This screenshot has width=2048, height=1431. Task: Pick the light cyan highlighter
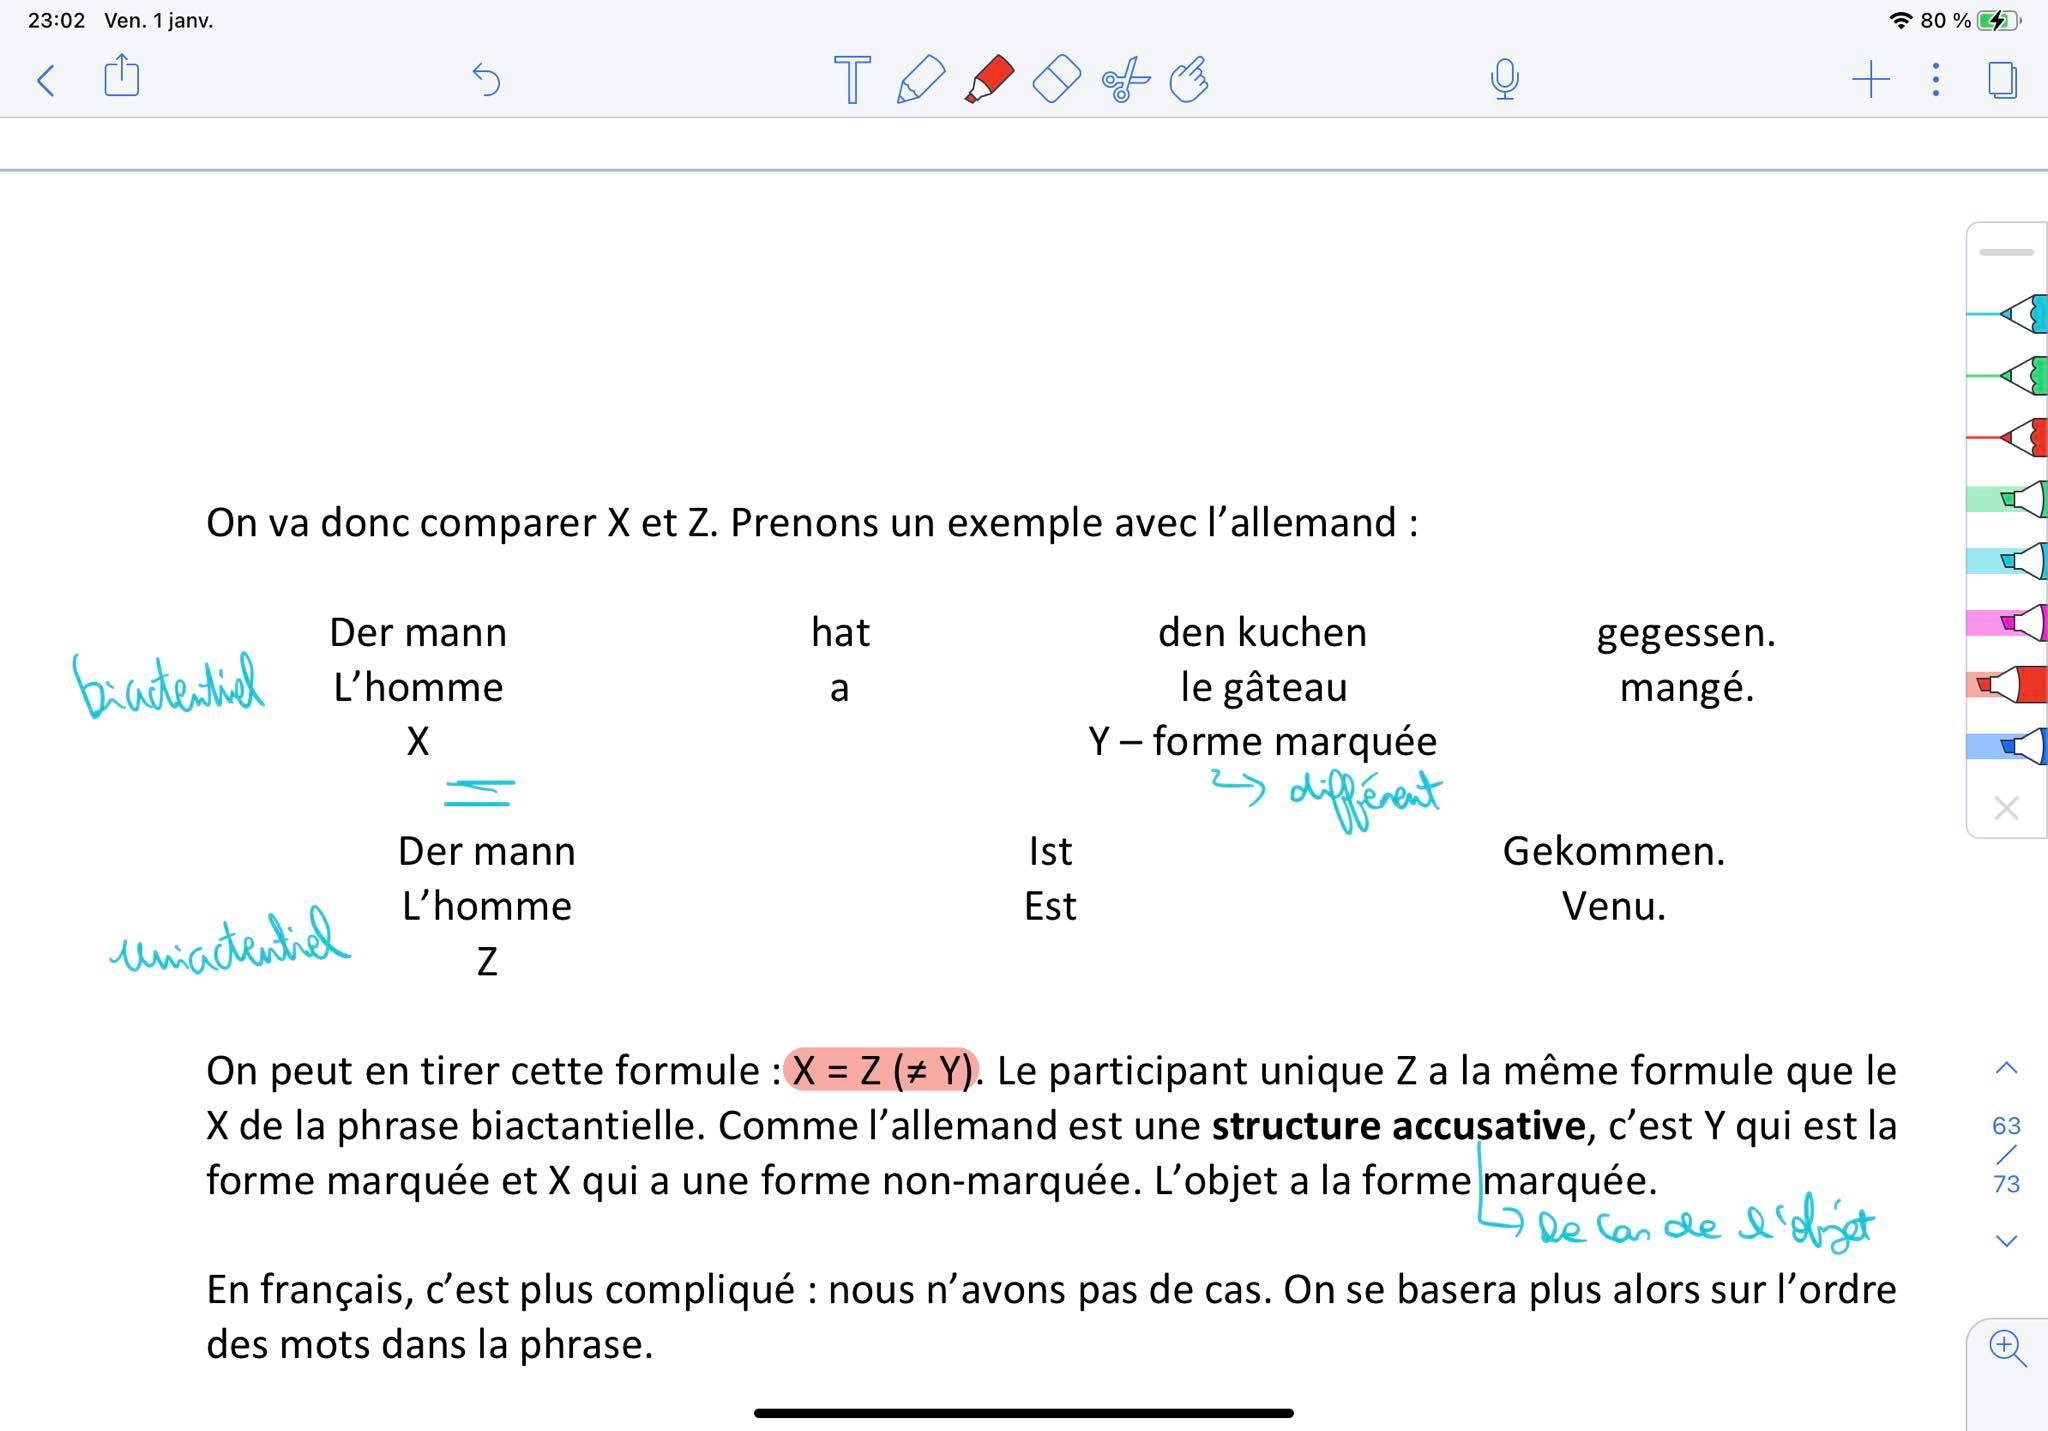[2010, 561]
